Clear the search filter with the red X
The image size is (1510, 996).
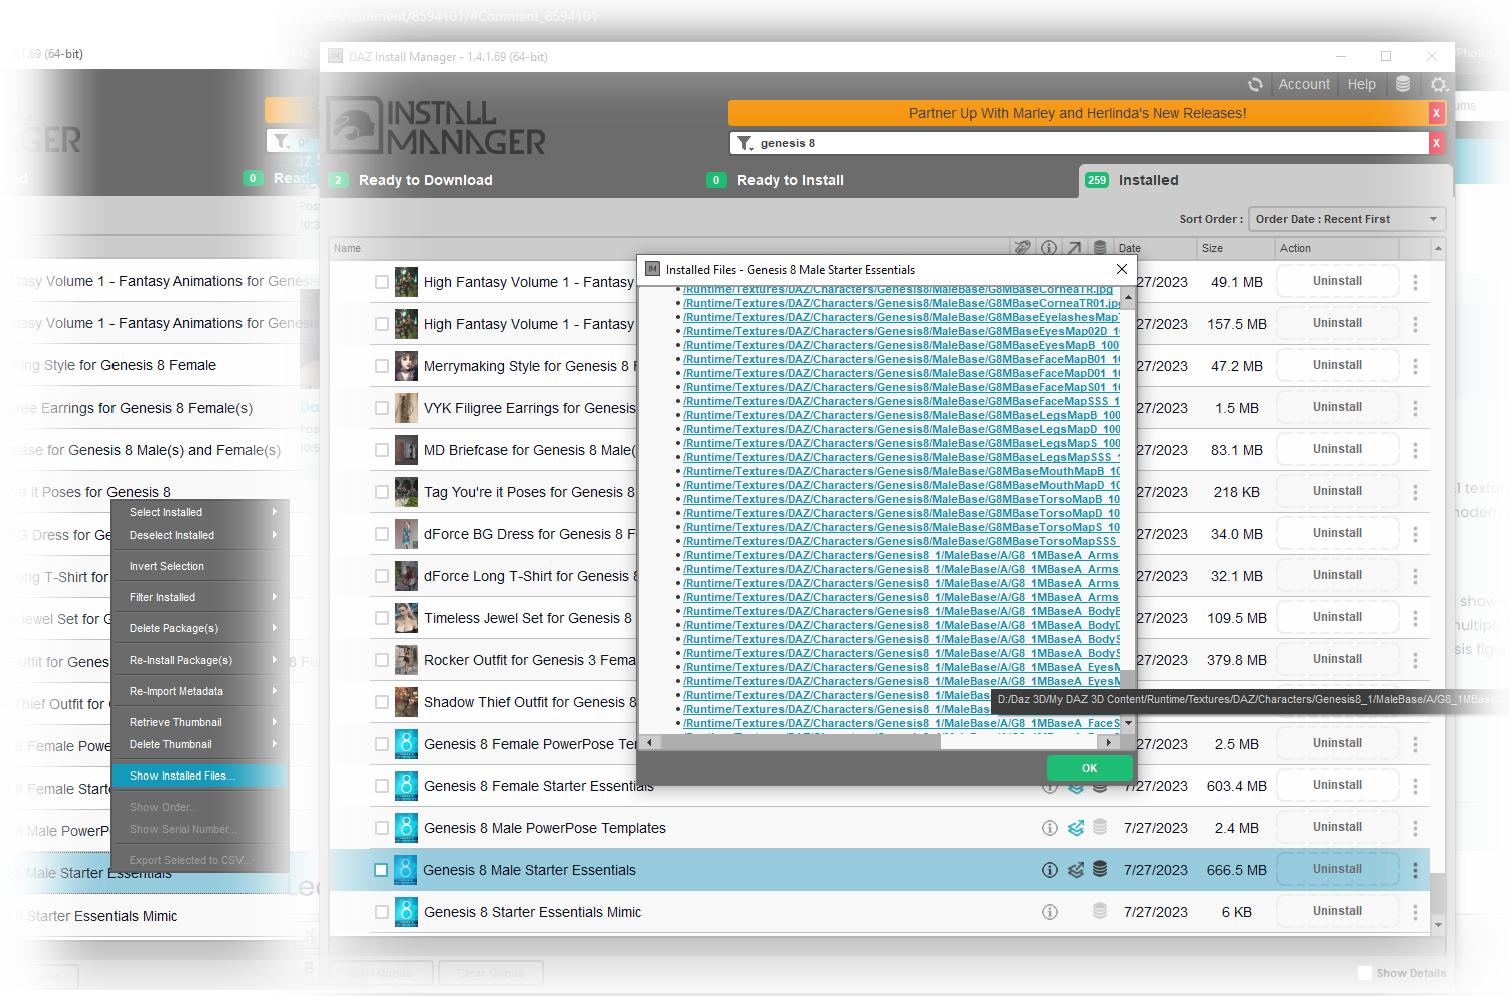(x=1437, y=143)
